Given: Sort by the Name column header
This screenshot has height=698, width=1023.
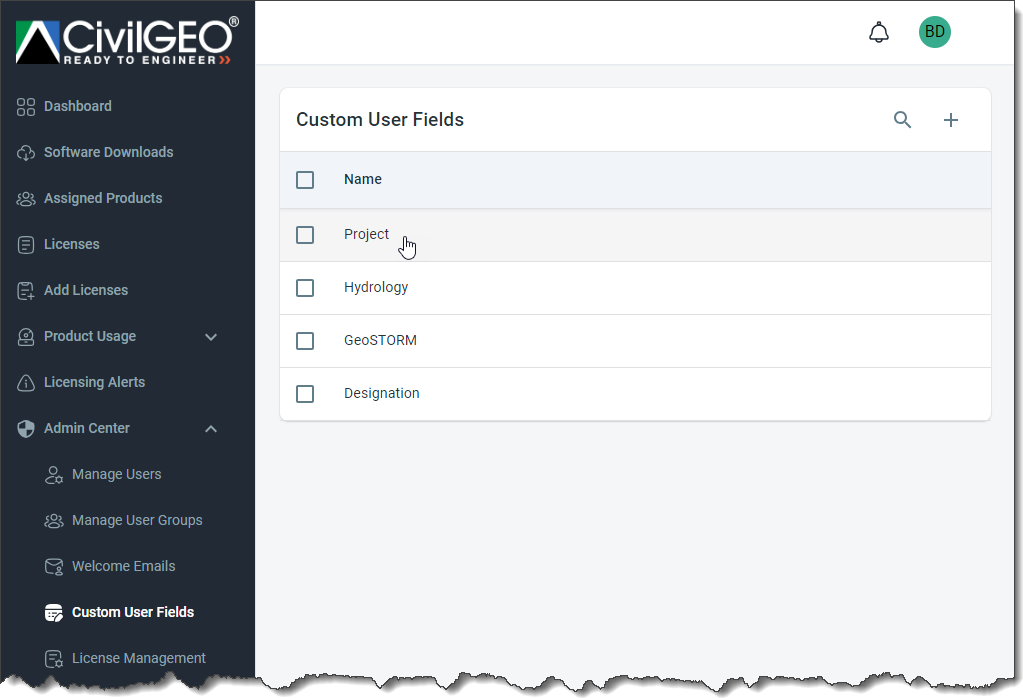Looking at the screenshot, I should tap(363, 179).
